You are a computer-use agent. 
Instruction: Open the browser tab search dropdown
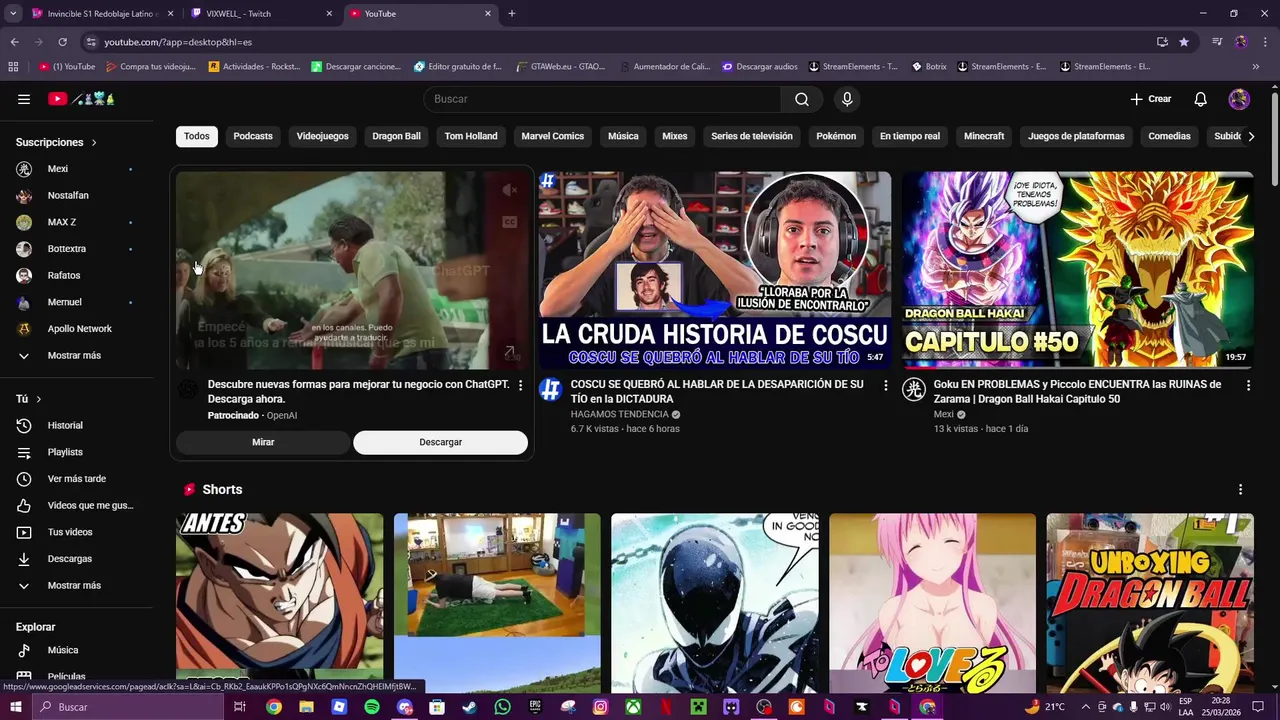(13, 13)
